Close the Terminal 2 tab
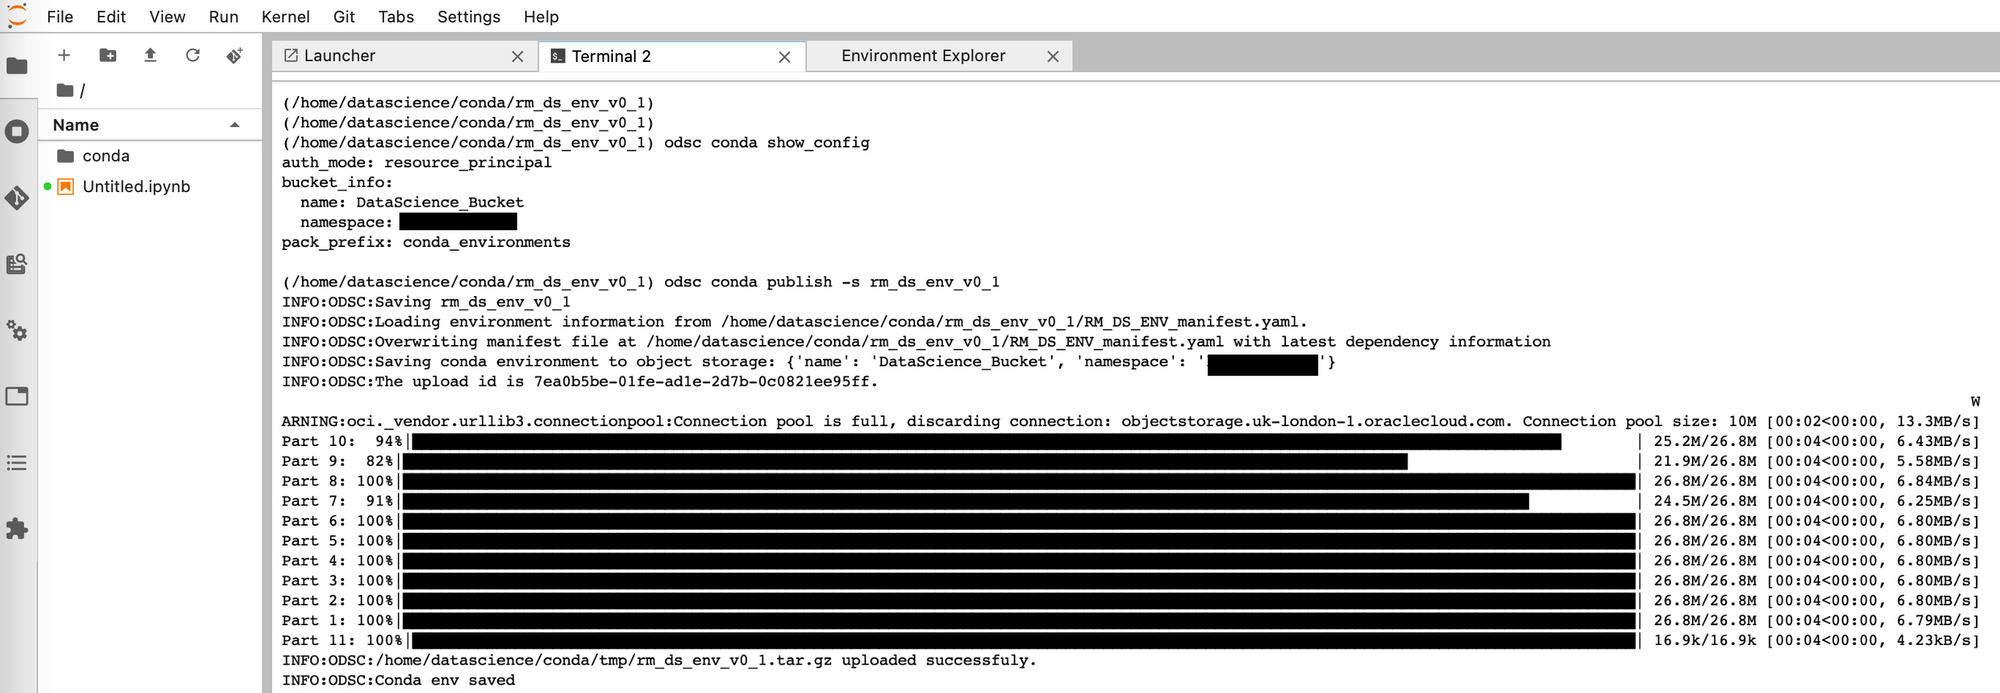 pos(785,57)
